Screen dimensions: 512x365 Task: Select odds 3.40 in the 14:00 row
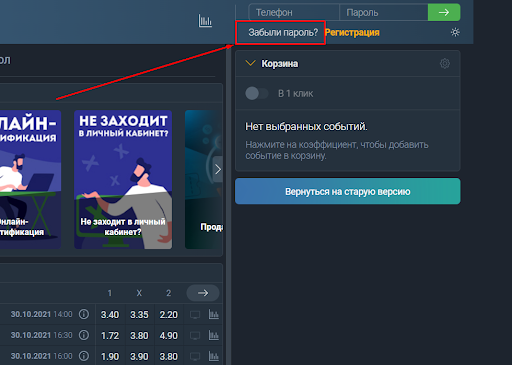tap(110, 315)
